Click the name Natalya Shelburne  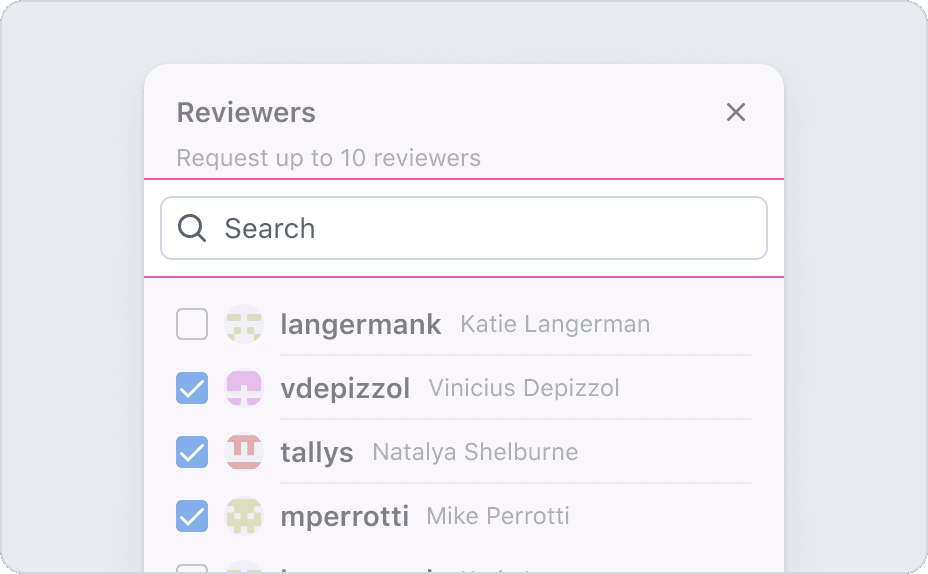[x=475, y=452]
